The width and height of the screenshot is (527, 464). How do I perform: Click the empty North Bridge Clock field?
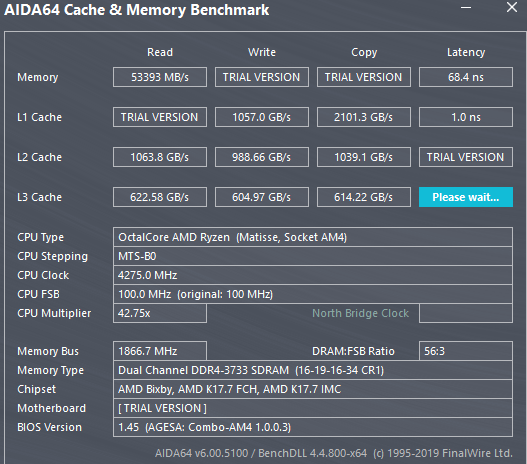[465, 313]
